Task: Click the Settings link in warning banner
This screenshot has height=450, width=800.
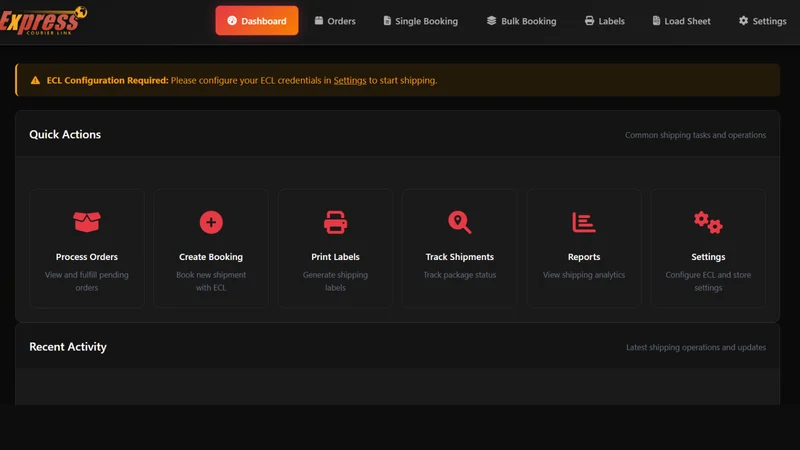Action: (349, 80)
